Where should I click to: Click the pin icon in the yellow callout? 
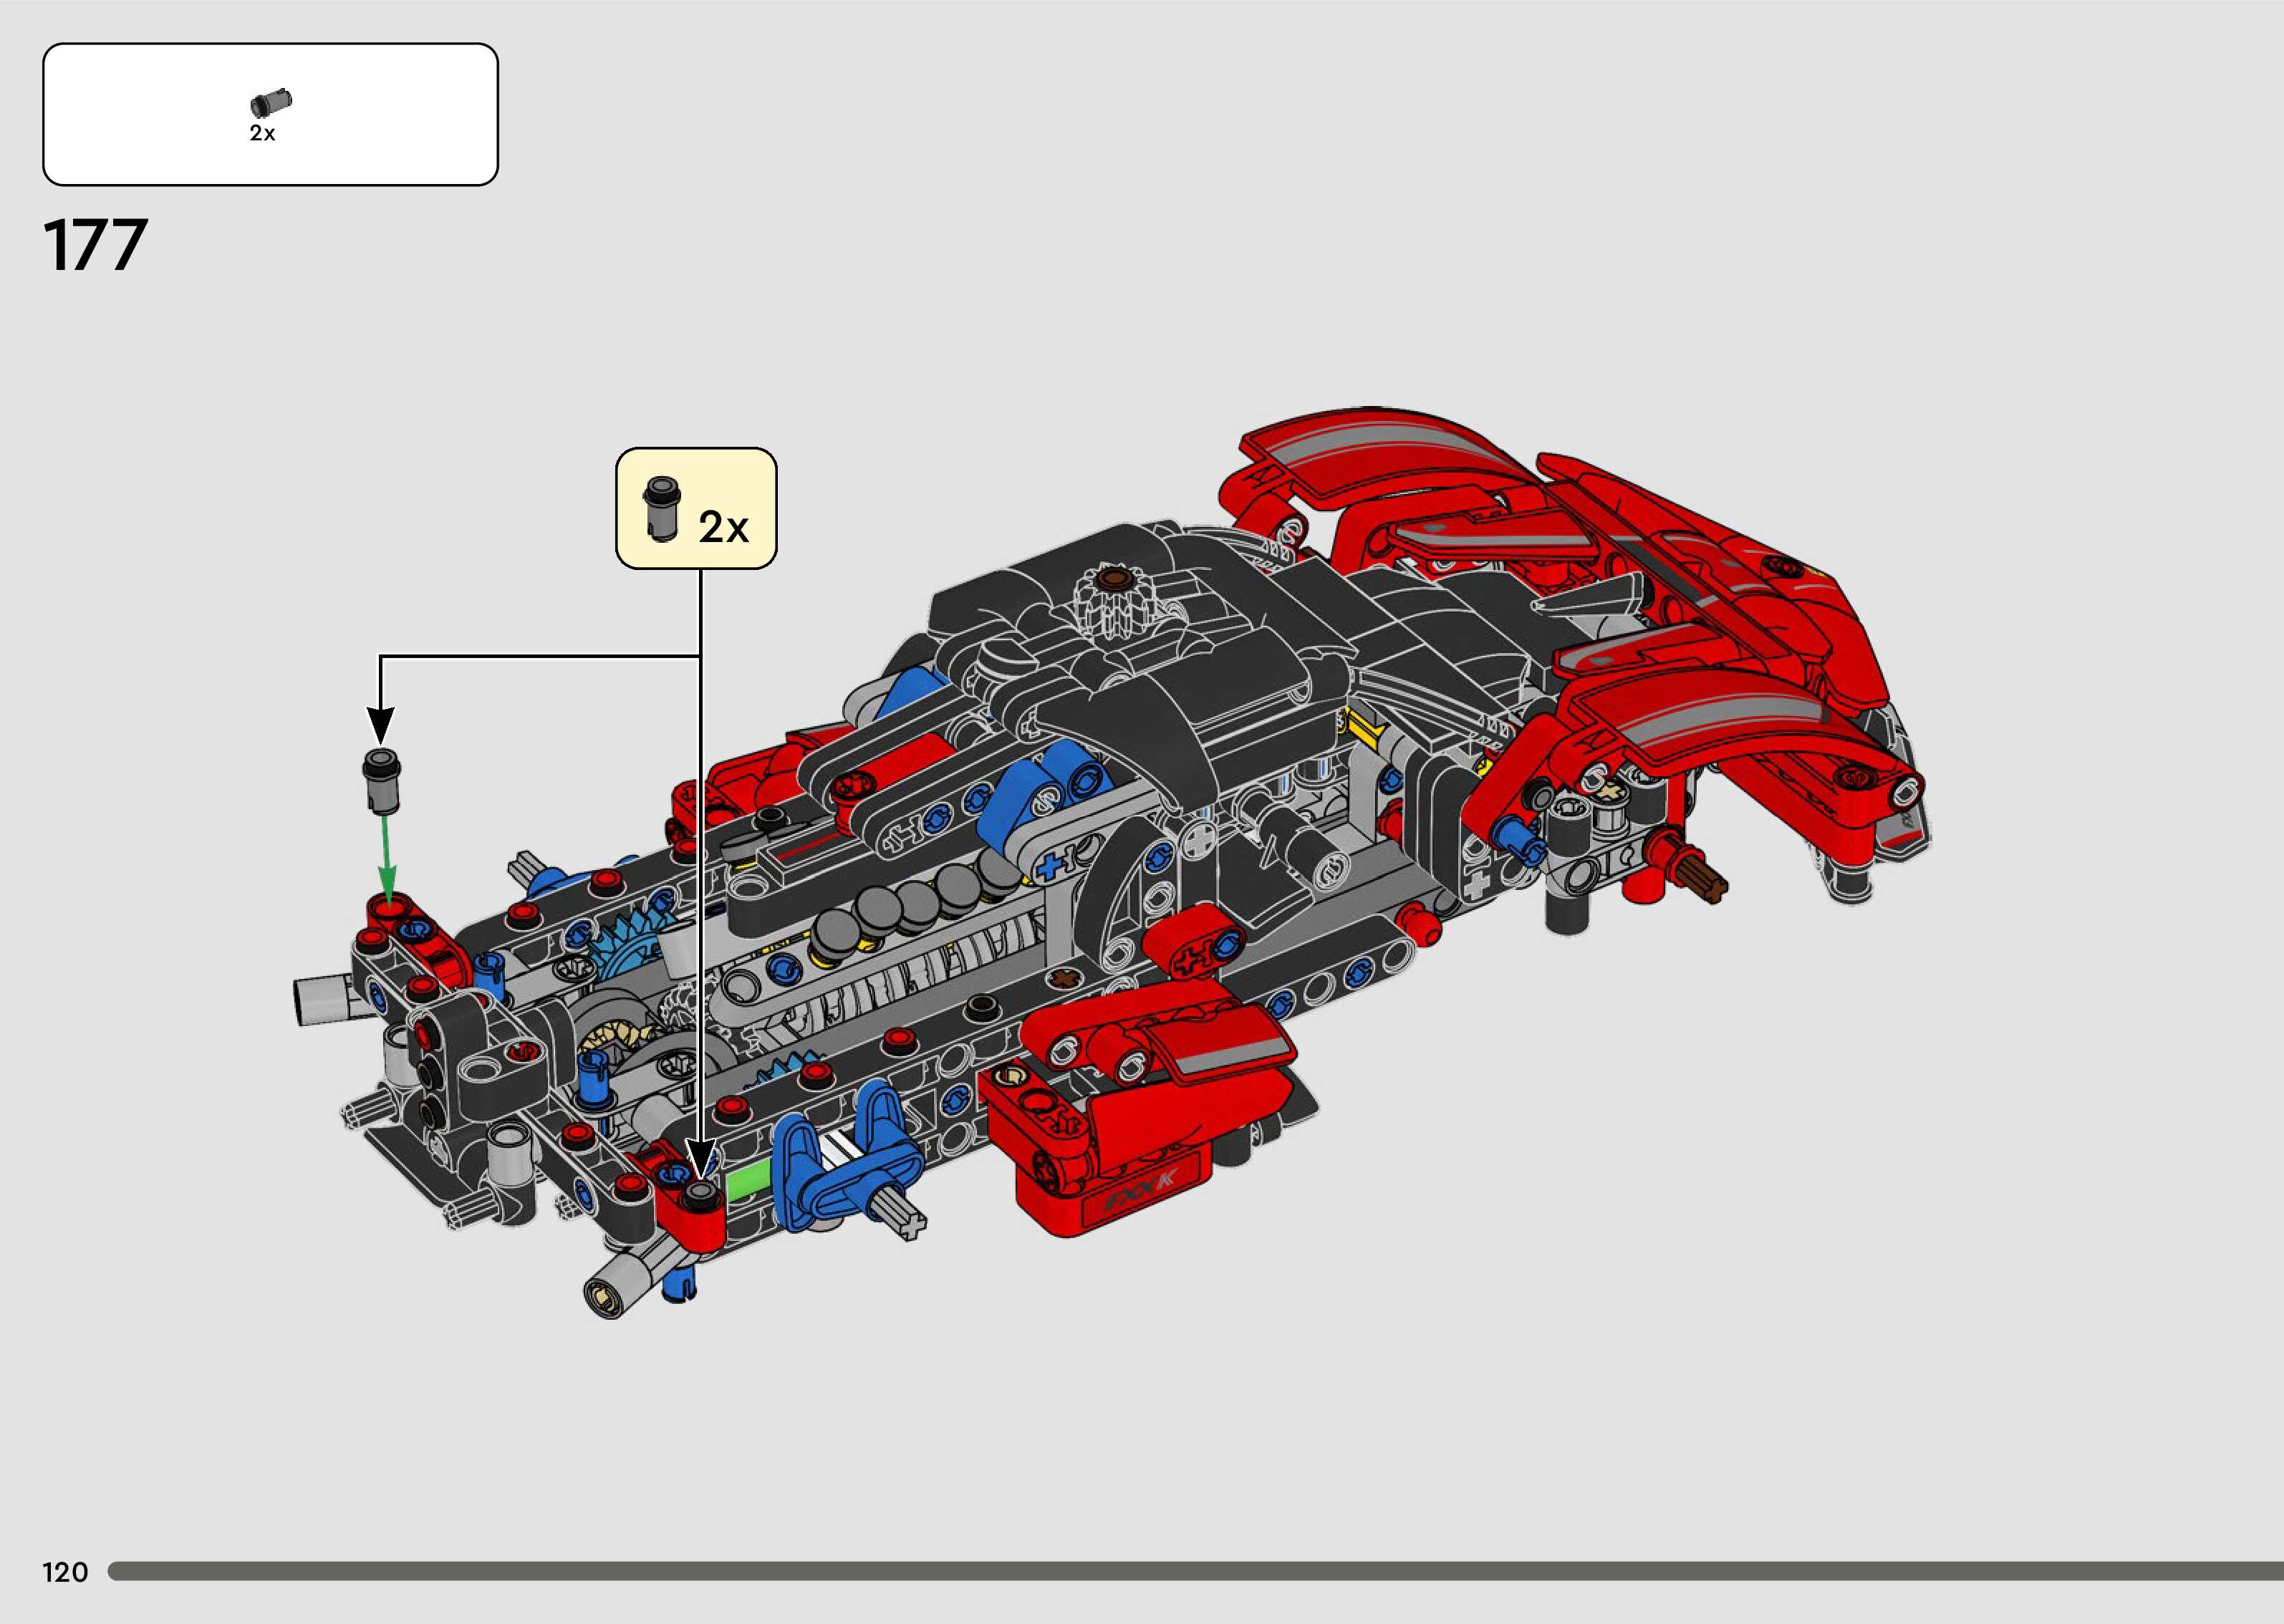click(661, 508)
